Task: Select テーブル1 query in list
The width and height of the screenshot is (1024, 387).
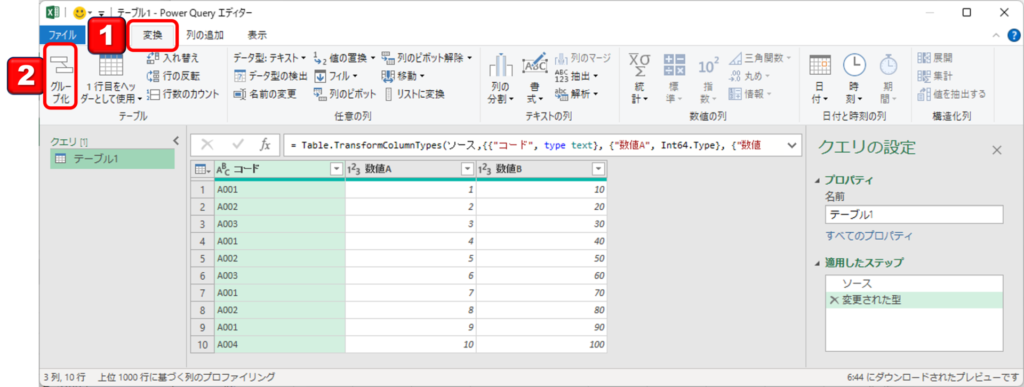Action: point(112,159)
